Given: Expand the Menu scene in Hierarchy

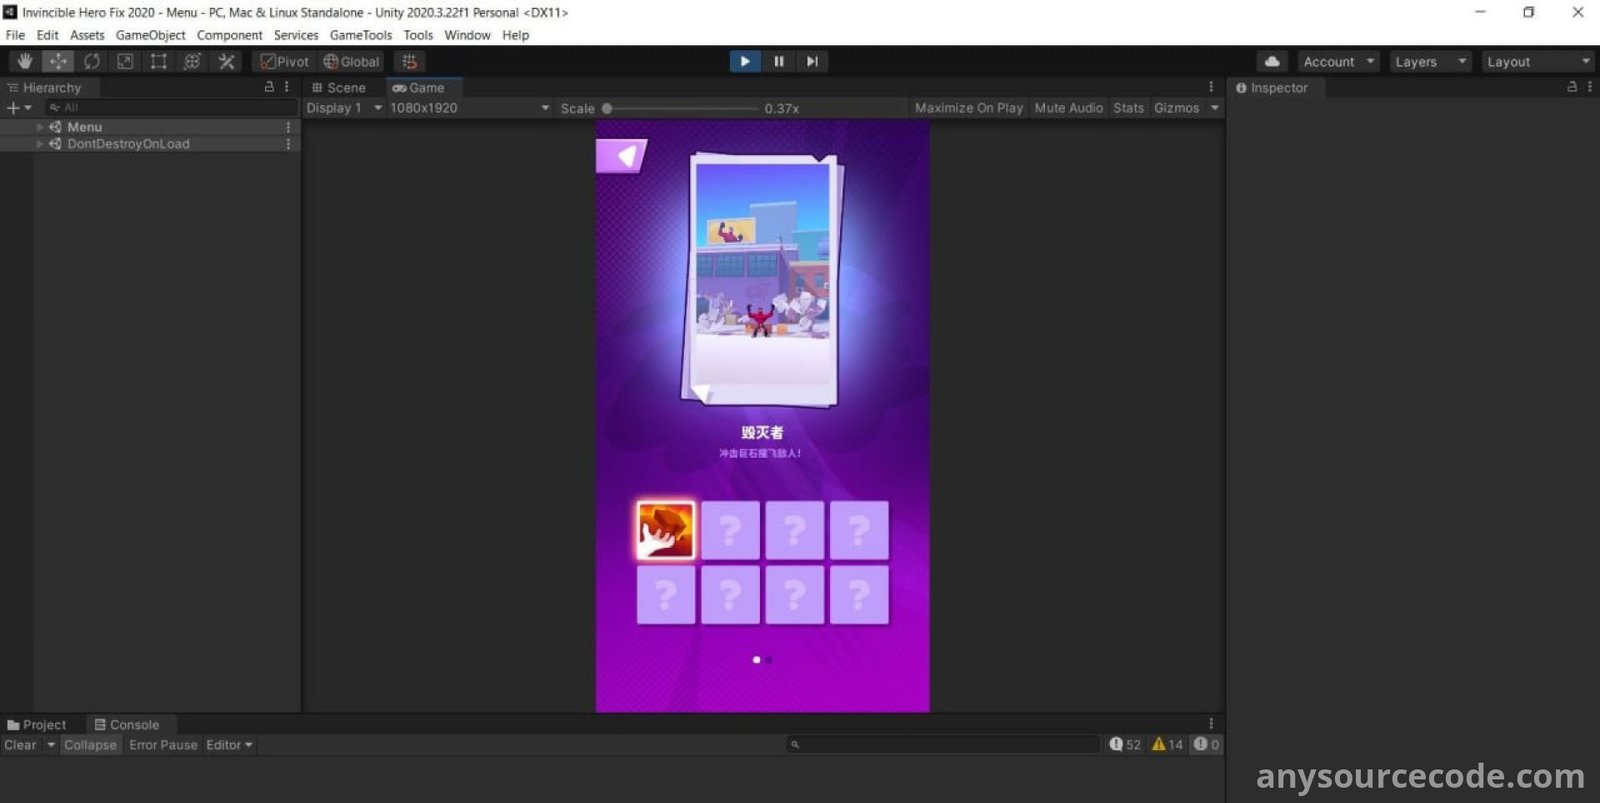Looking at the screenshot, I should (40, 127).
